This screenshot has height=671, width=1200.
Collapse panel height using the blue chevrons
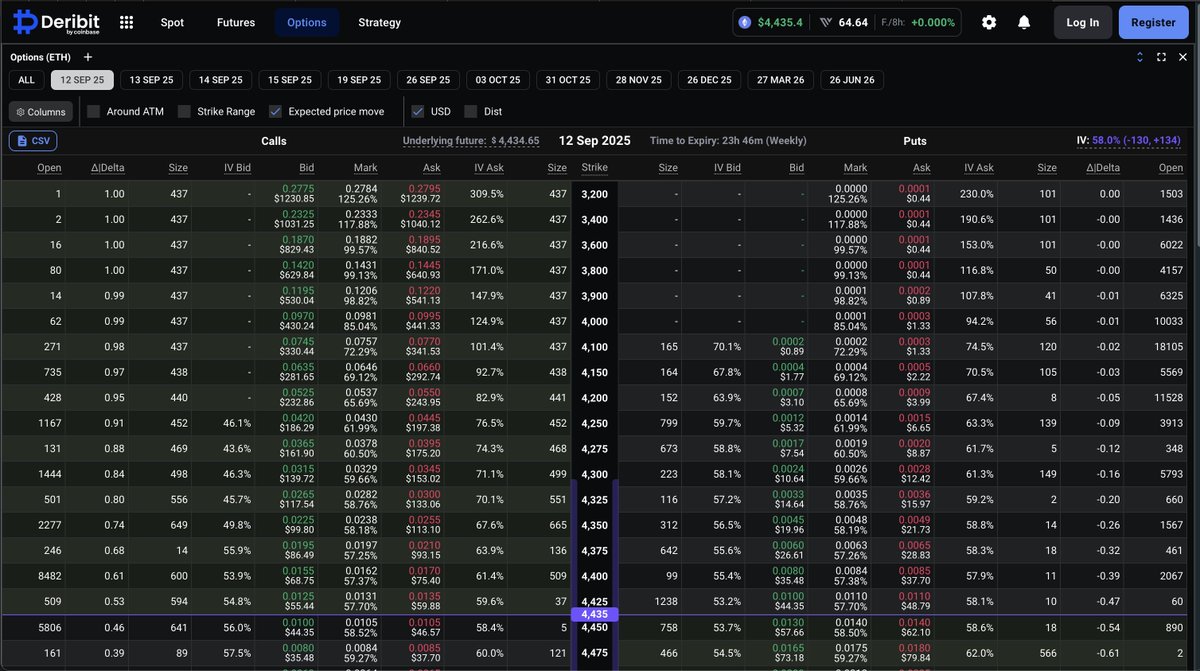coord(1140,57)
